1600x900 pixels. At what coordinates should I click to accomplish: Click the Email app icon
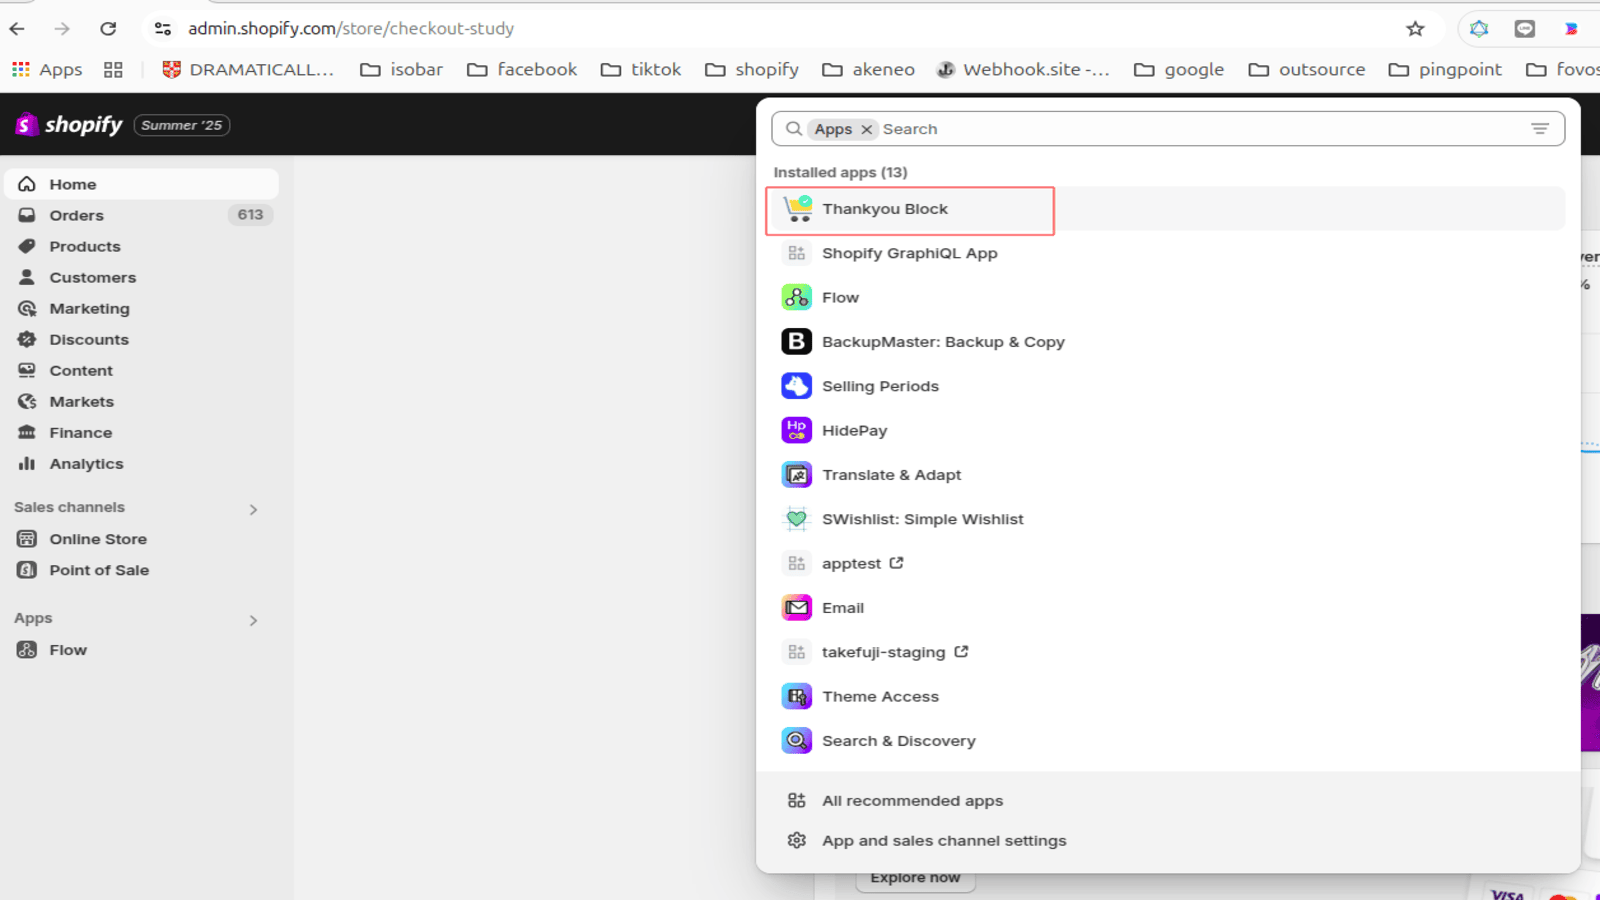point(797,607)
